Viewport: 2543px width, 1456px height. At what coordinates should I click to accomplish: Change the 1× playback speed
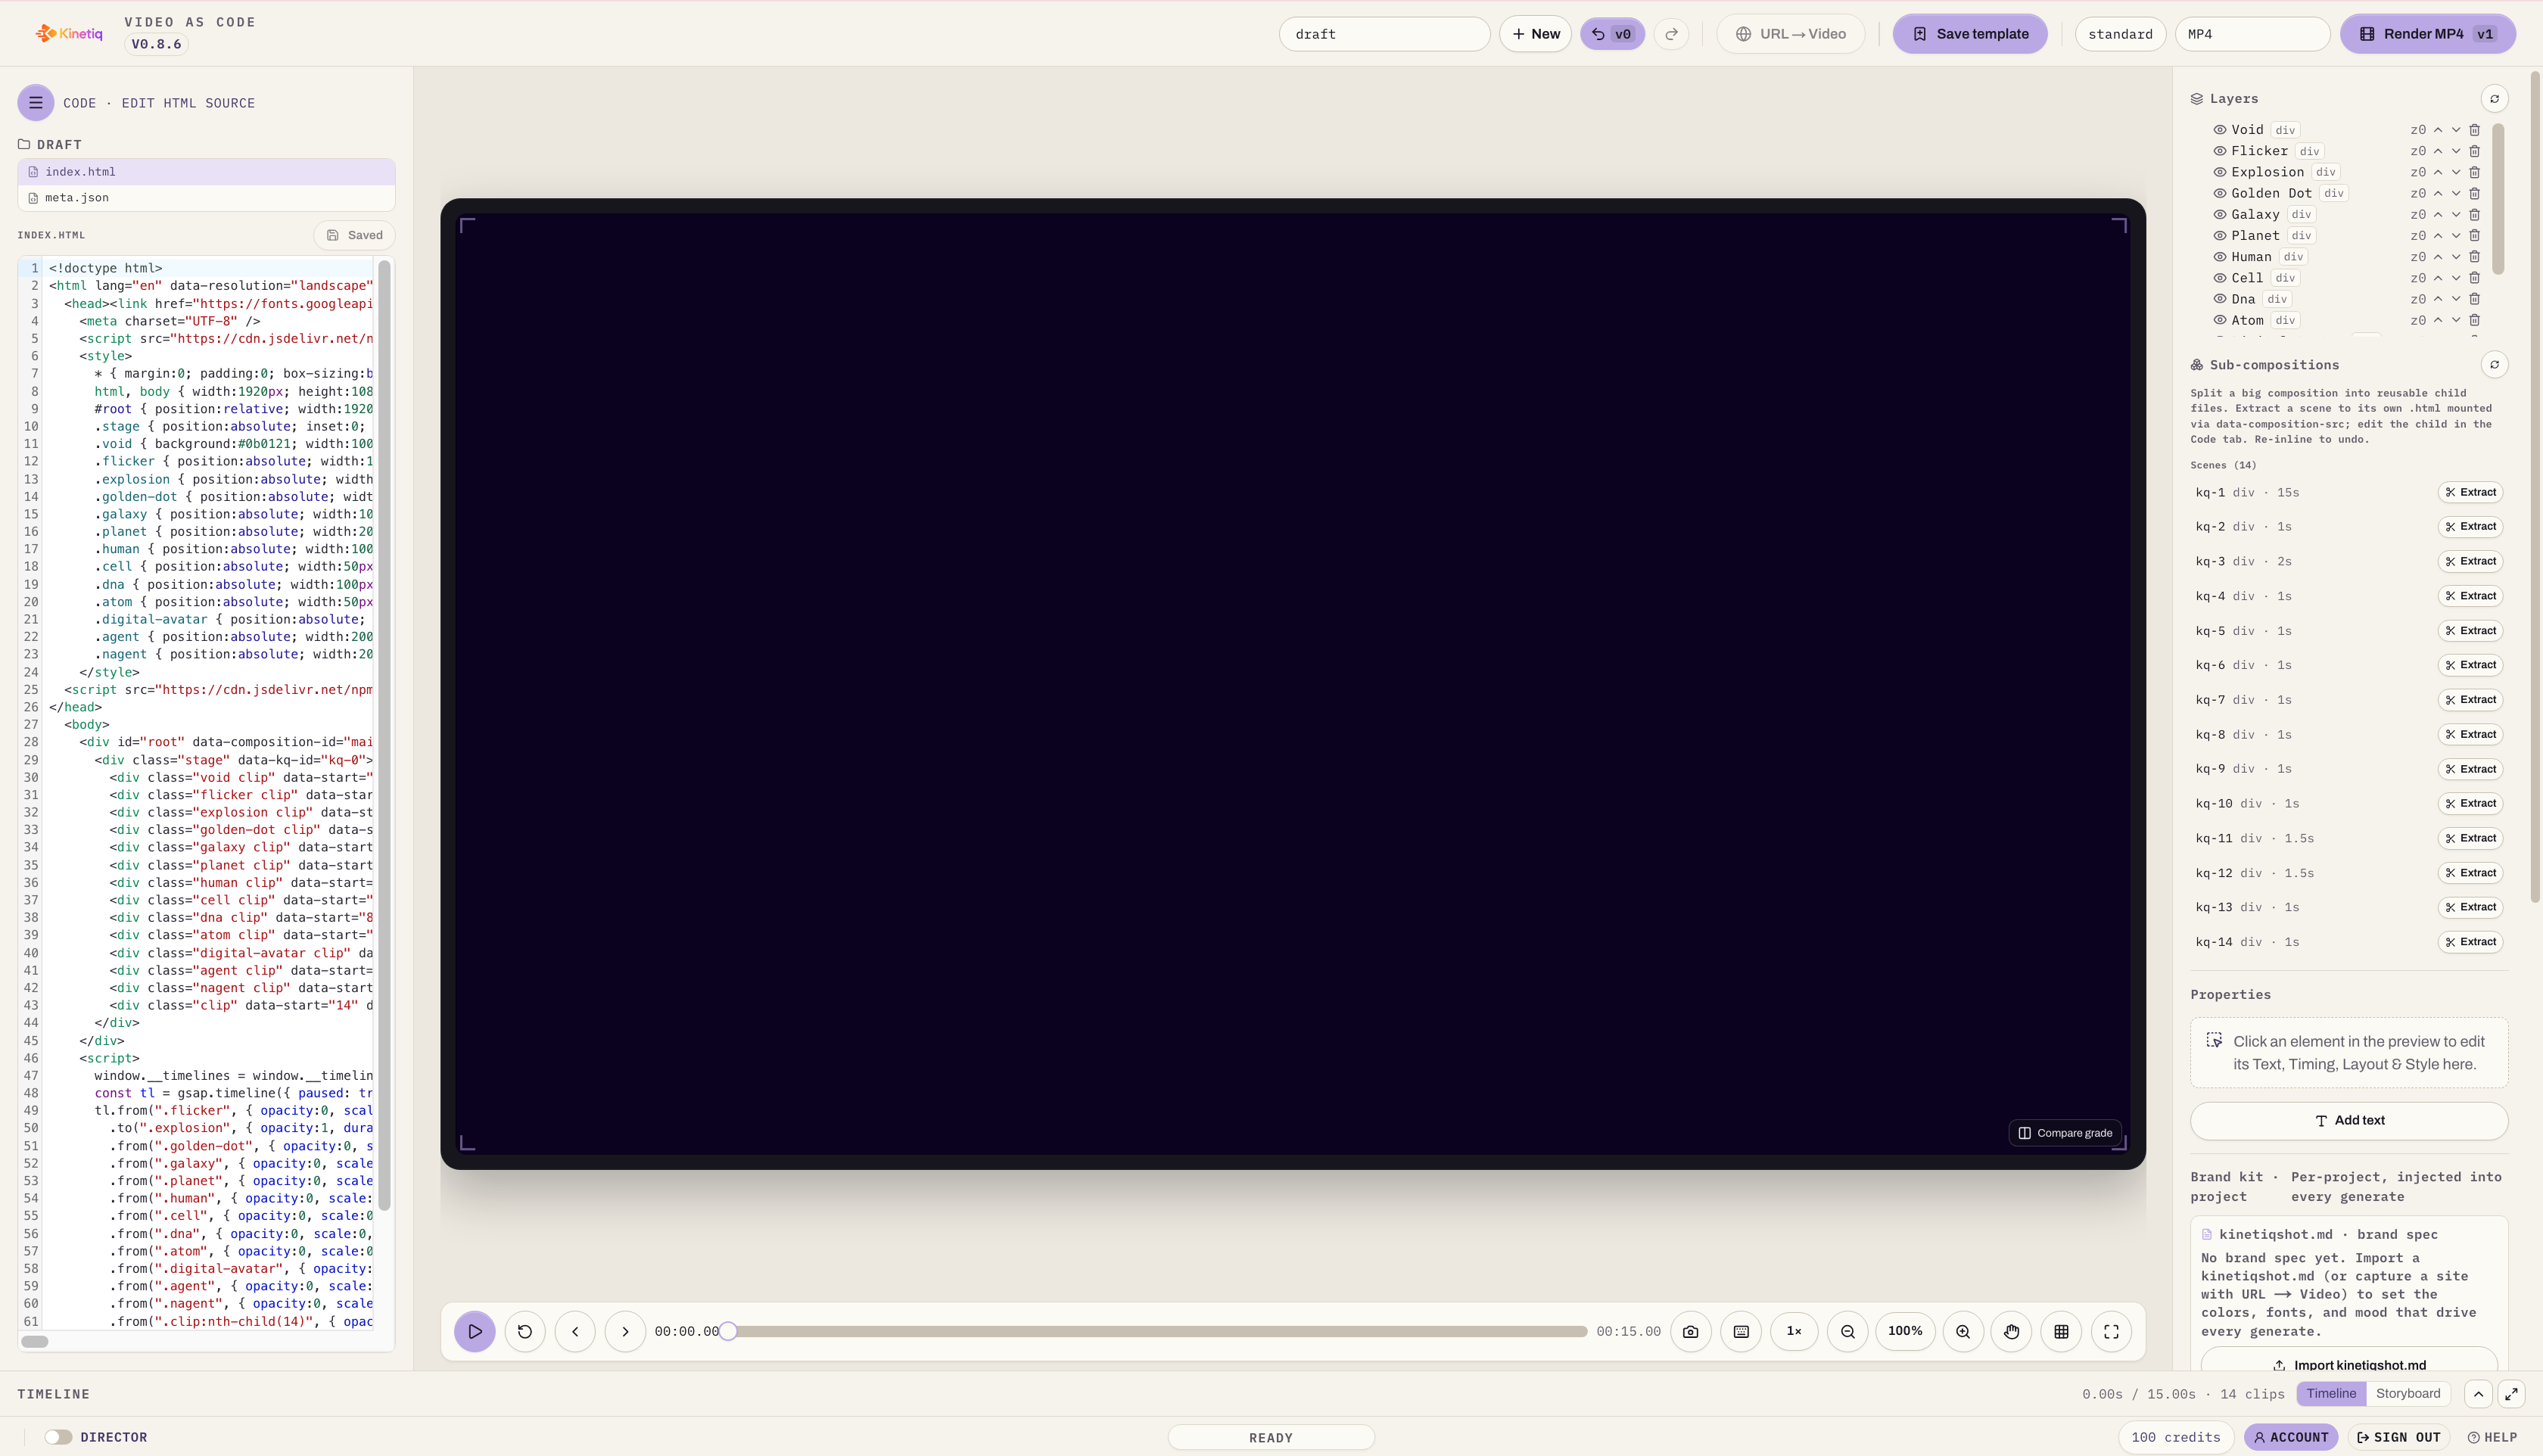point(1794,1331)
